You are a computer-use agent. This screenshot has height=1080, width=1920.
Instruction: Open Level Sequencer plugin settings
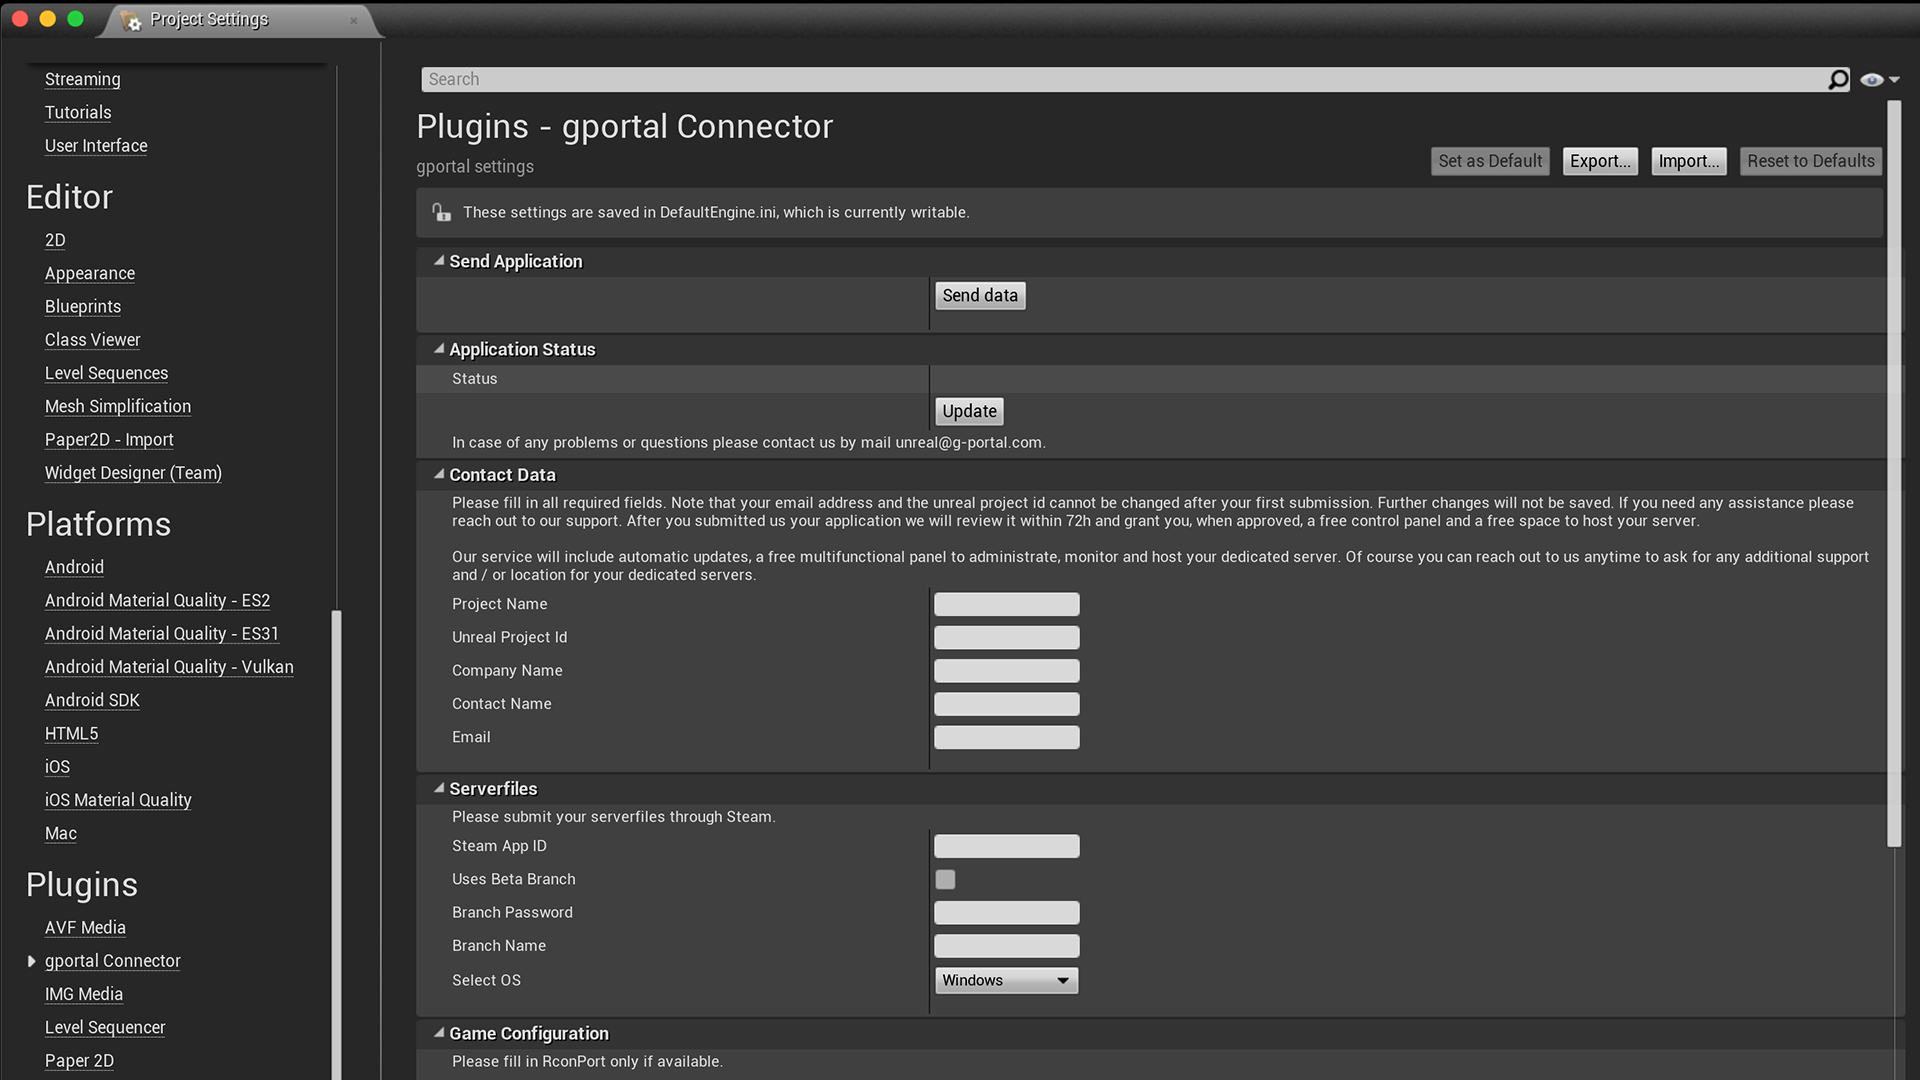click(x=105, y=1028)
